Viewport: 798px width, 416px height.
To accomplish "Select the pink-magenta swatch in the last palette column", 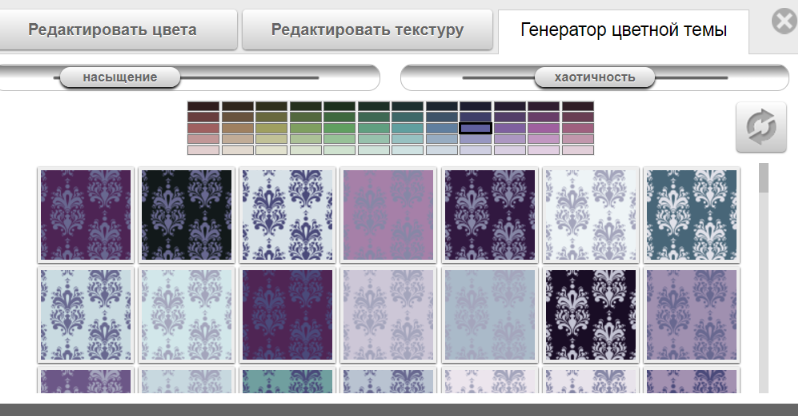I will [x=578, y=128].
